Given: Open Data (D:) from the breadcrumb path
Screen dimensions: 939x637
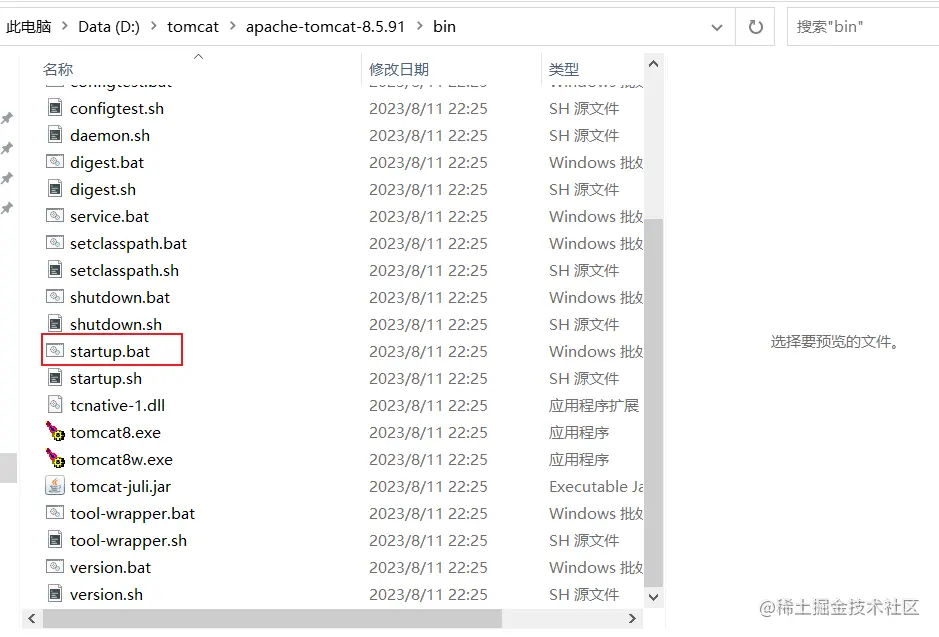Looking at the screenshot, I should [x=108, y=27].
